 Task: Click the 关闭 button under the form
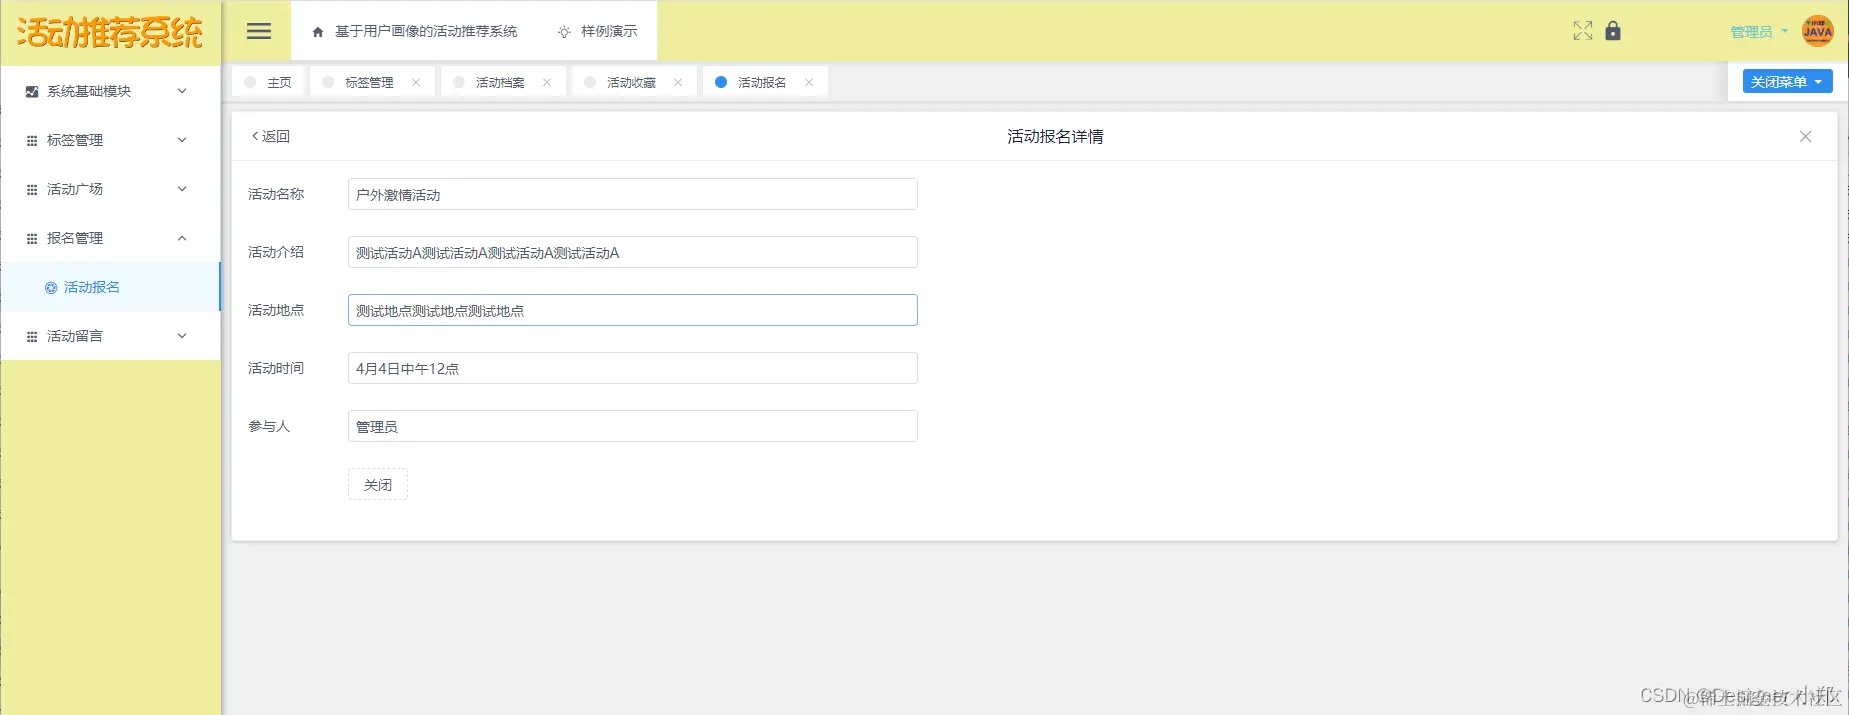[378, 484]
